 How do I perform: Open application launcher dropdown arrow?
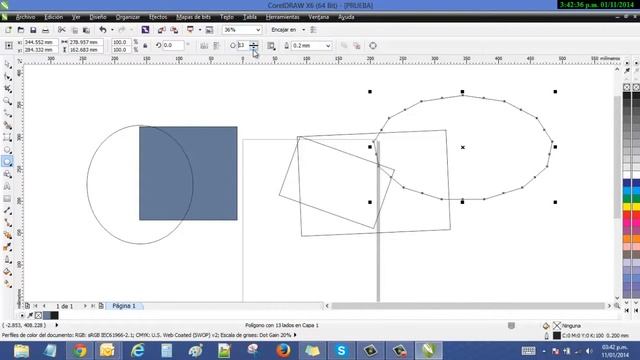pos(200,30)
